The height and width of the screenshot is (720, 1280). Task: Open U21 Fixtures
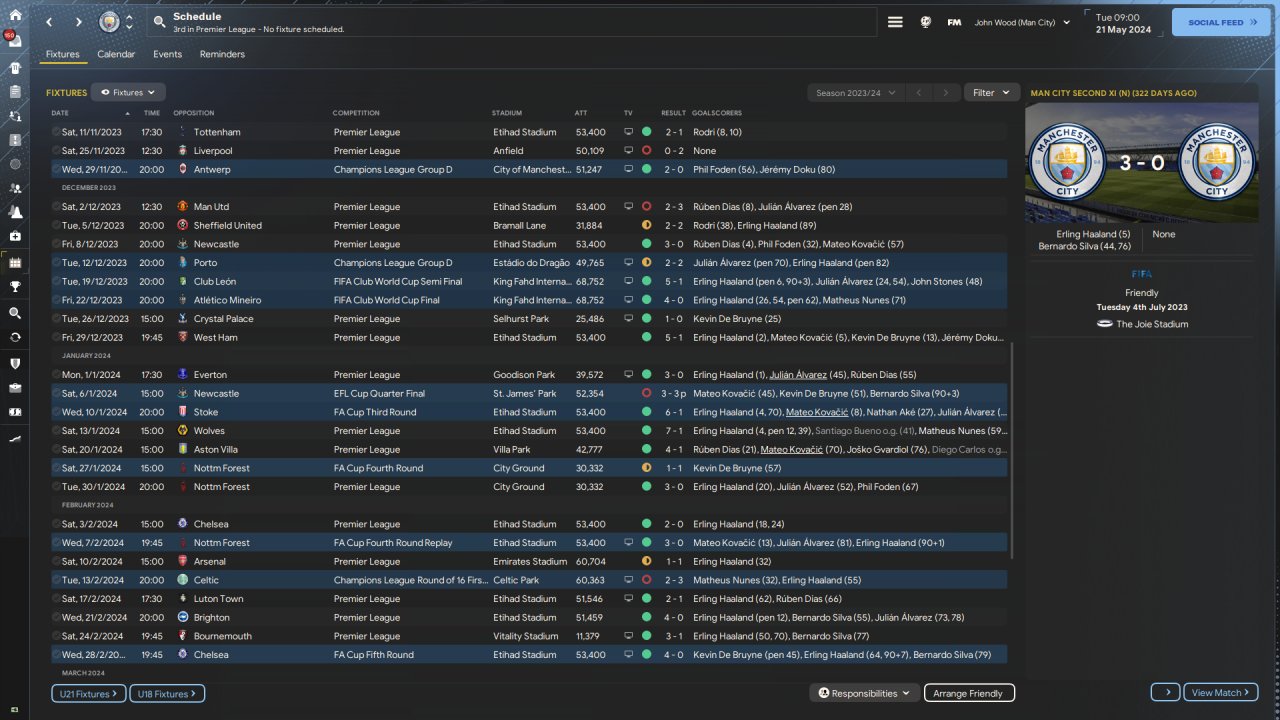point(88,693)
